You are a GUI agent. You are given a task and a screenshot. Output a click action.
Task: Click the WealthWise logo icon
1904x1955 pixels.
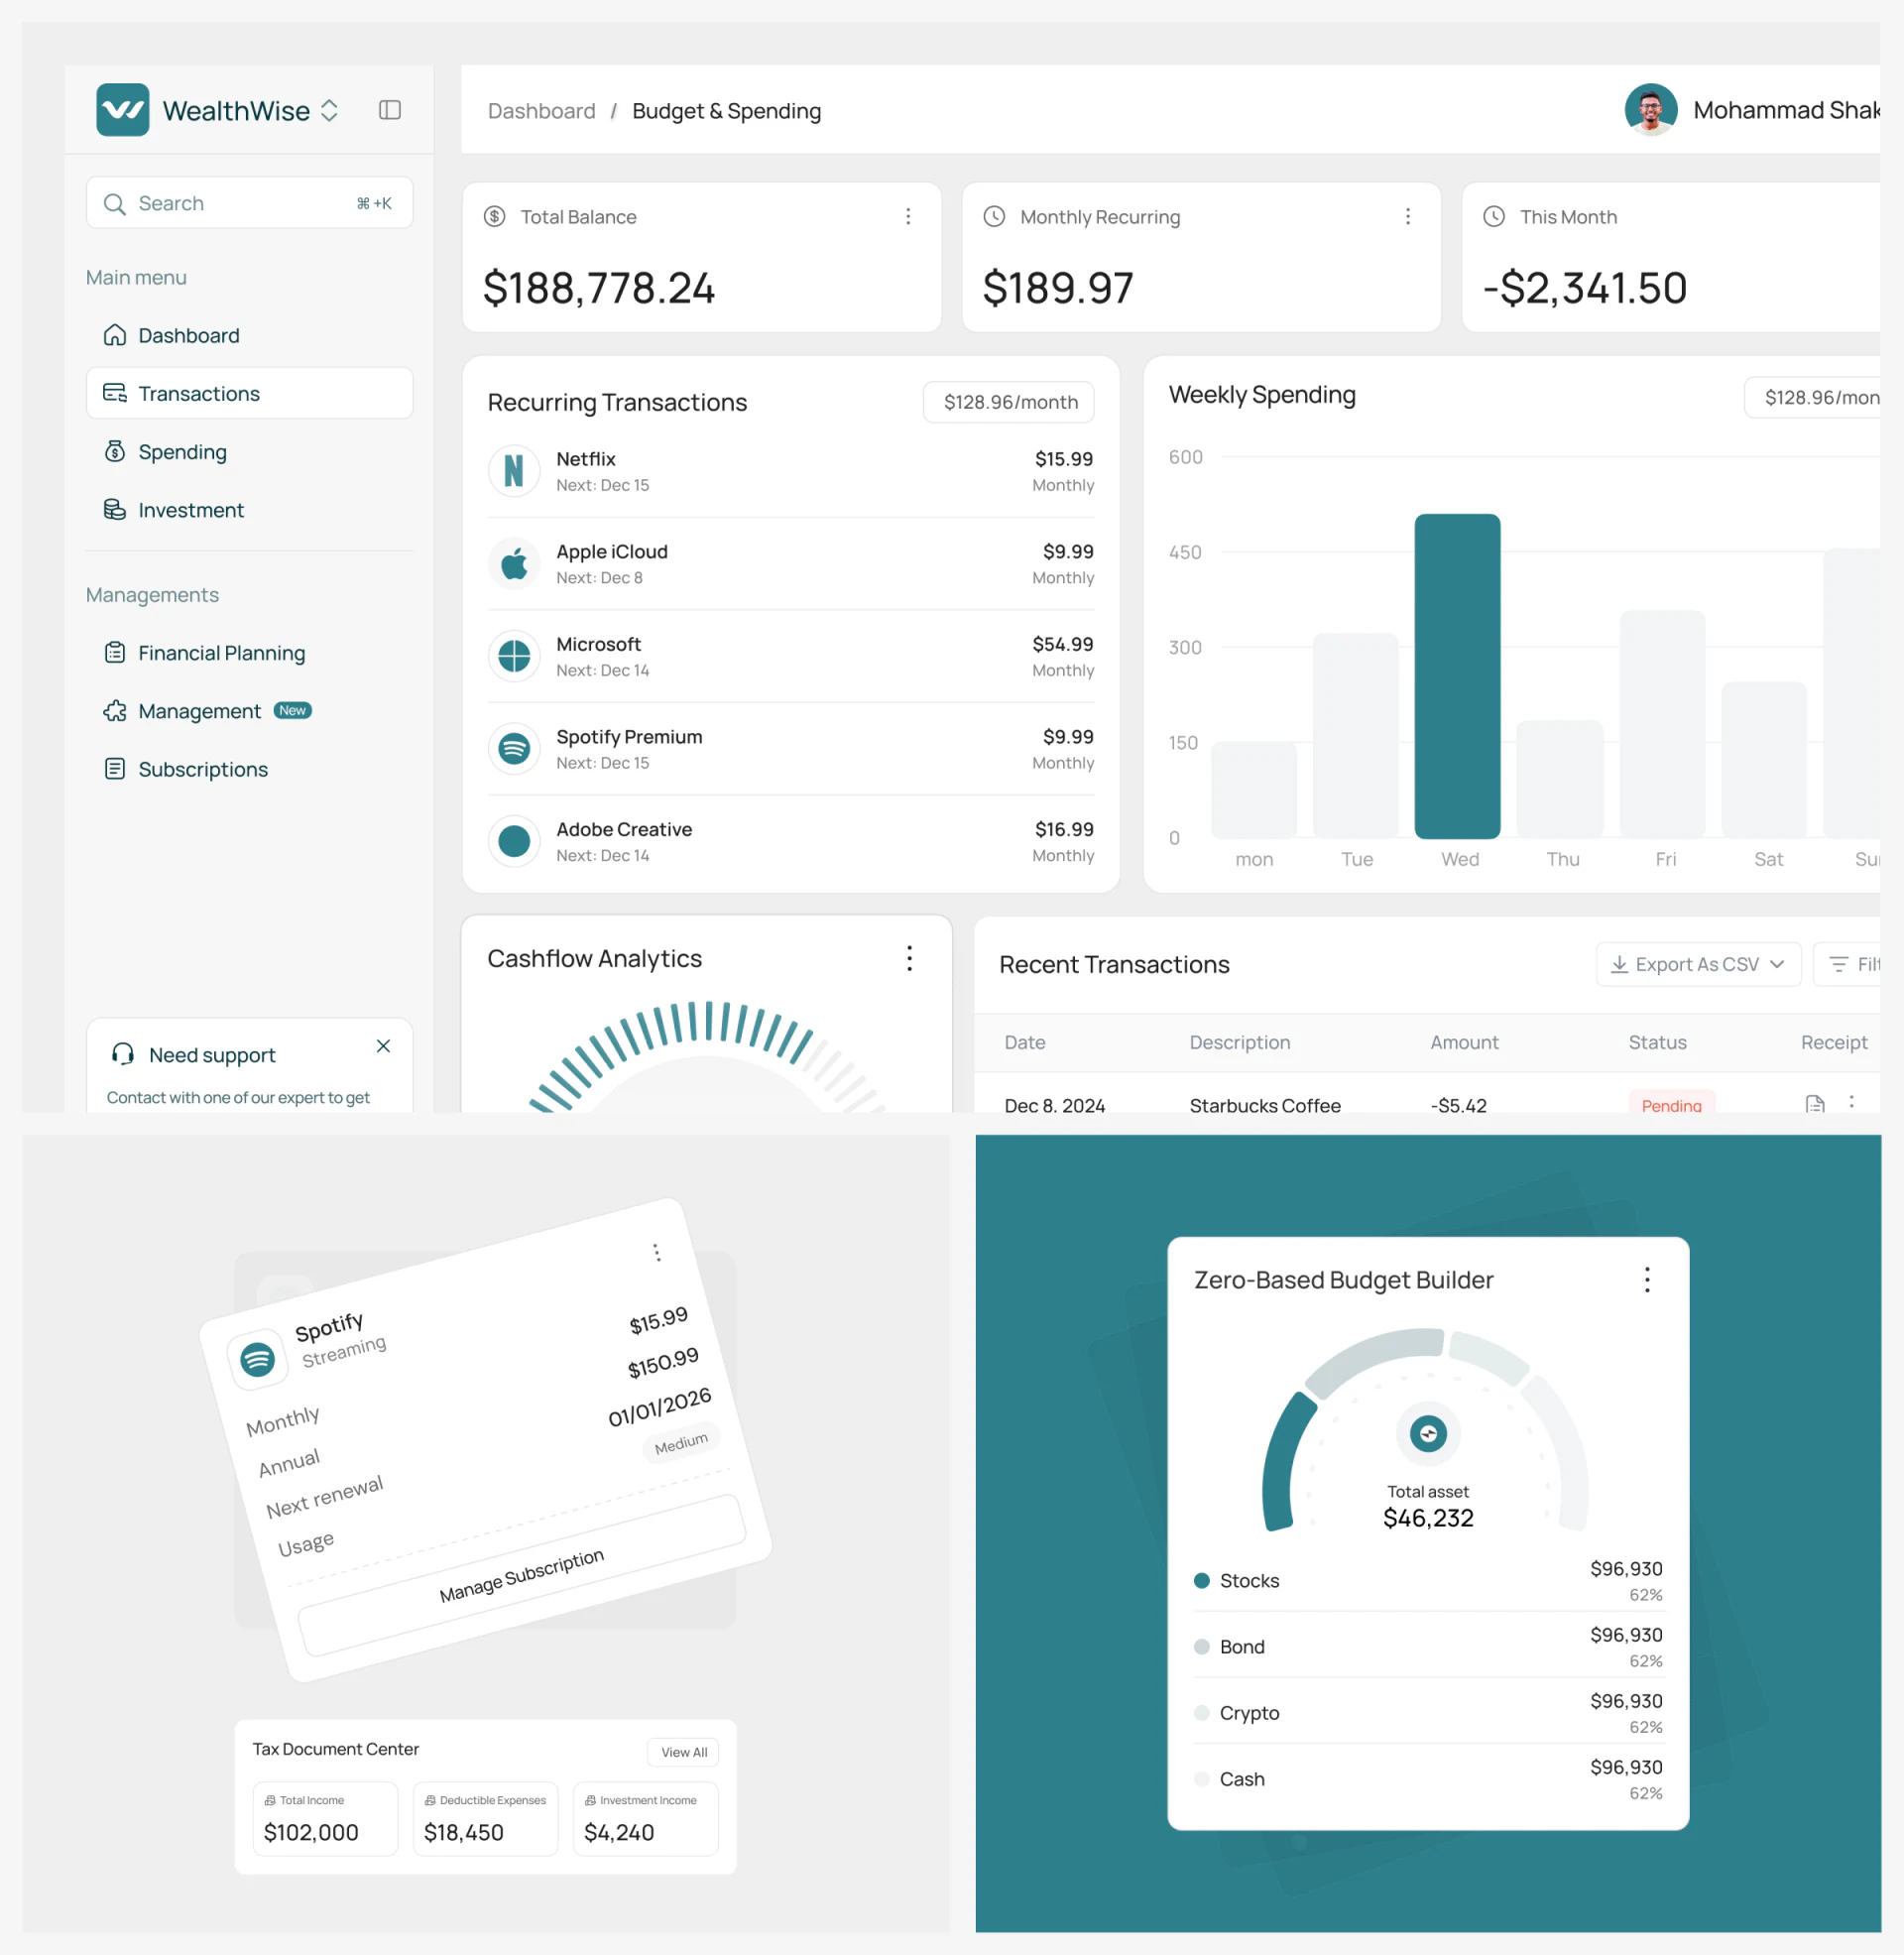tap(122, 110)
